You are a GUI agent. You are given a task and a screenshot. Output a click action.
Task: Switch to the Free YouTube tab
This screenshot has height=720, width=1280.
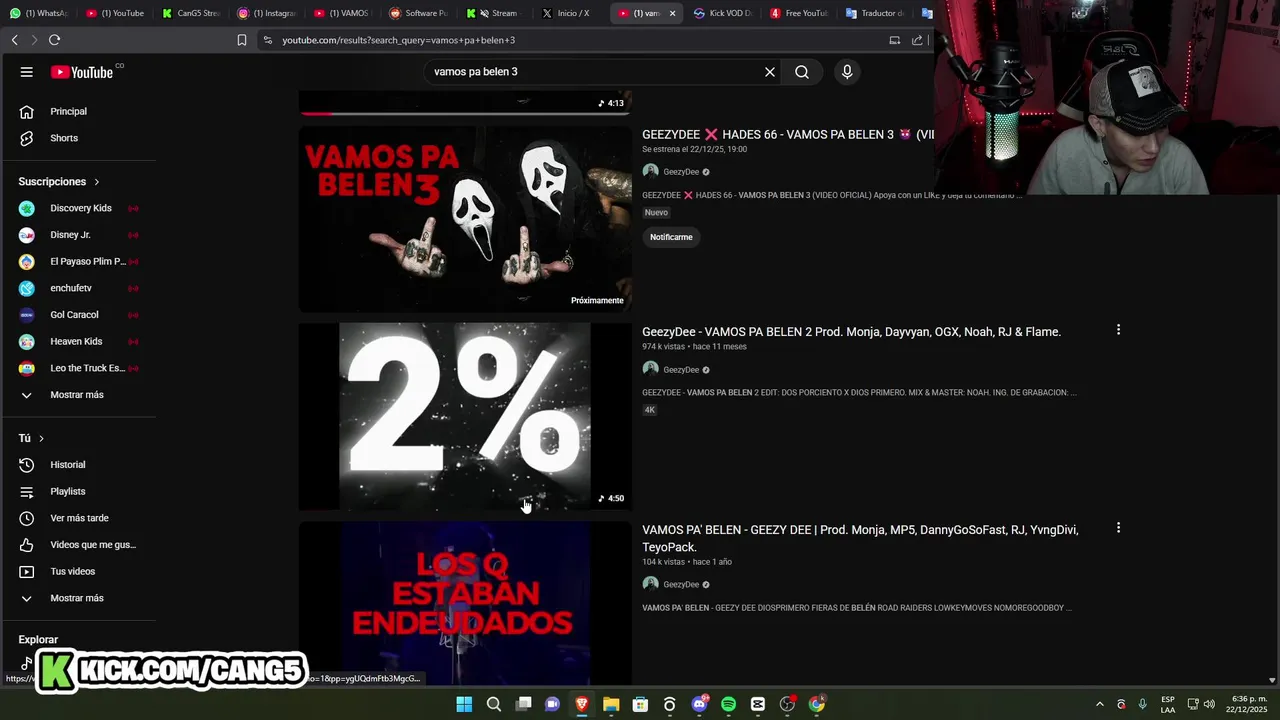(x=798, y=13)
